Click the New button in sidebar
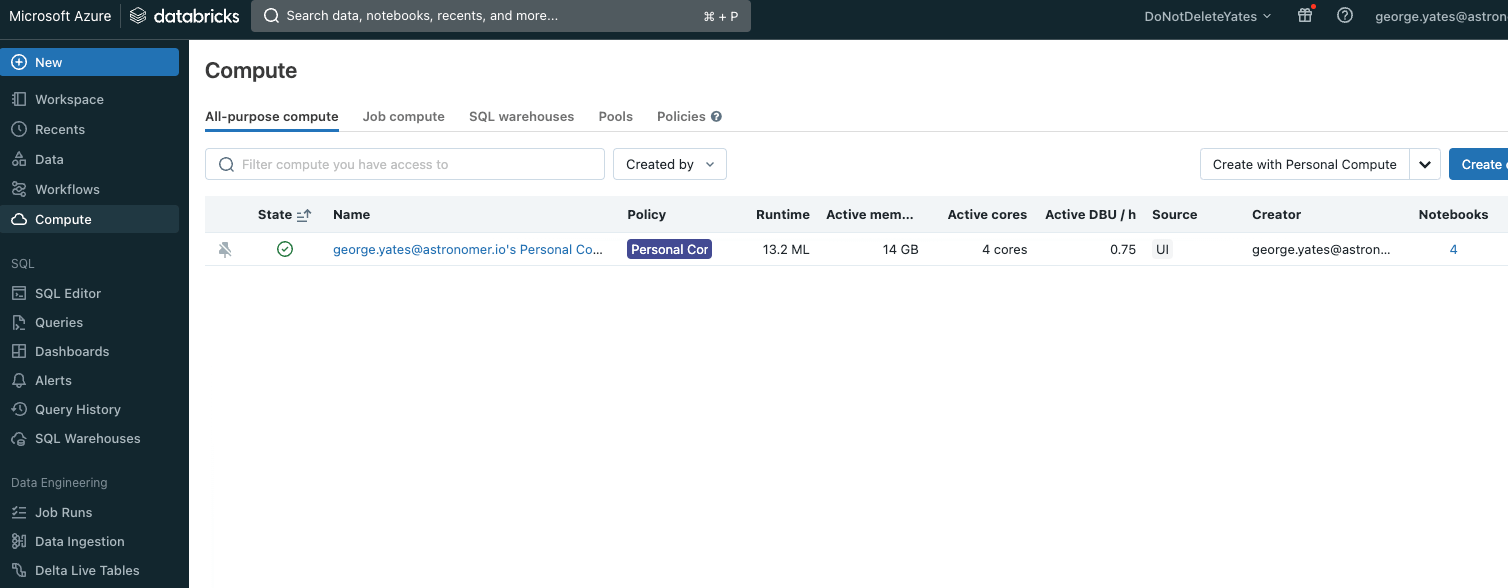Viewport: 1508px width, 588px height. pos(90,62)
